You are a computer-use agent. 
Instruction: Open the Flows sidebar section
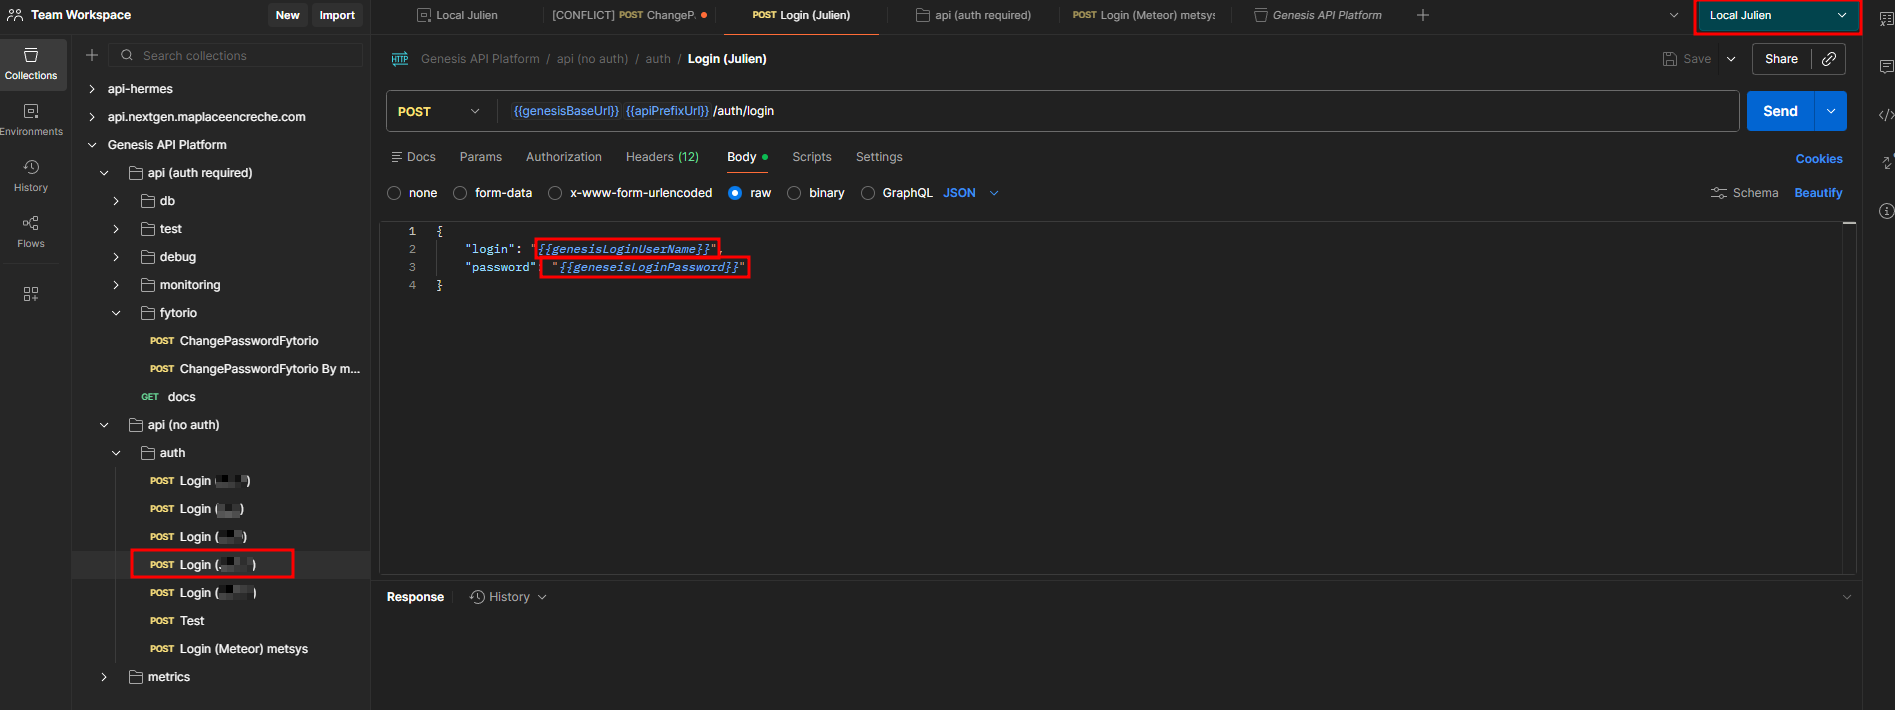pos(31,232)
